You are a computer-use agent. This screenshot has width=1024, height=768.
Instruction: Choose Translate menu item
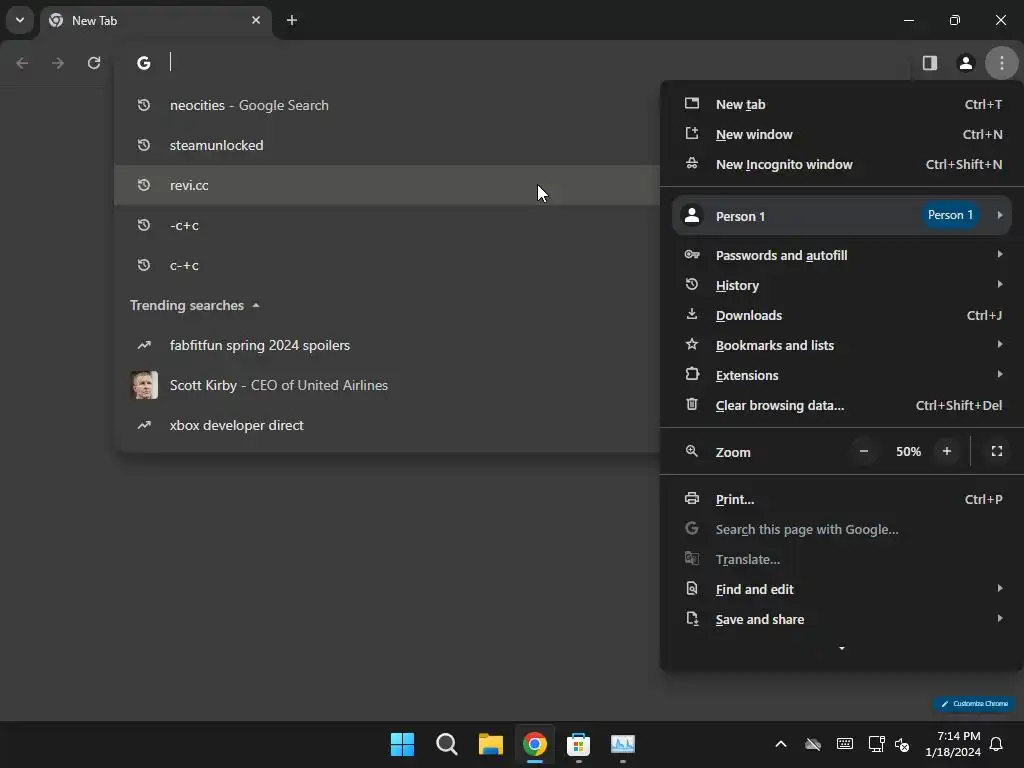click(842, 559)
